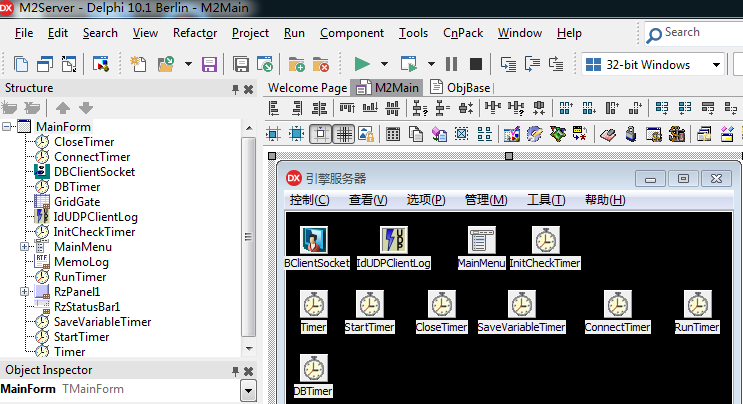
Task: Click the Structure panel scrollbar thumb
Action: (x=248, y=237)
